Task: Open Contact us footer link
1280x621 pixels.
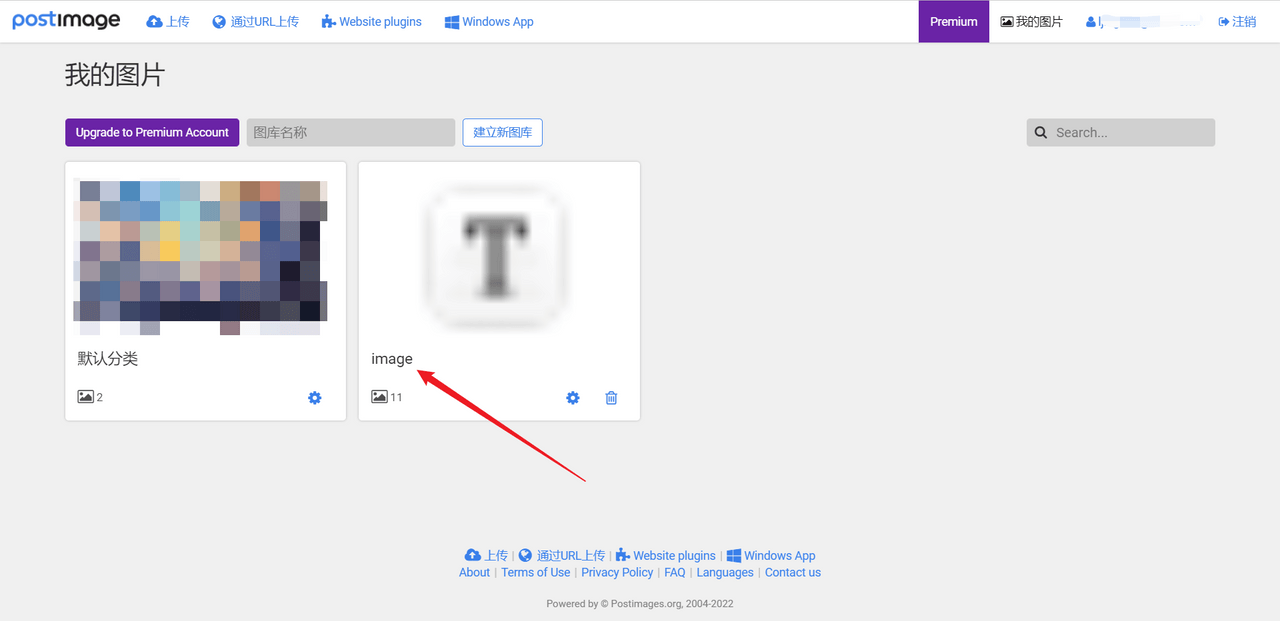Action: coord(793,573)
